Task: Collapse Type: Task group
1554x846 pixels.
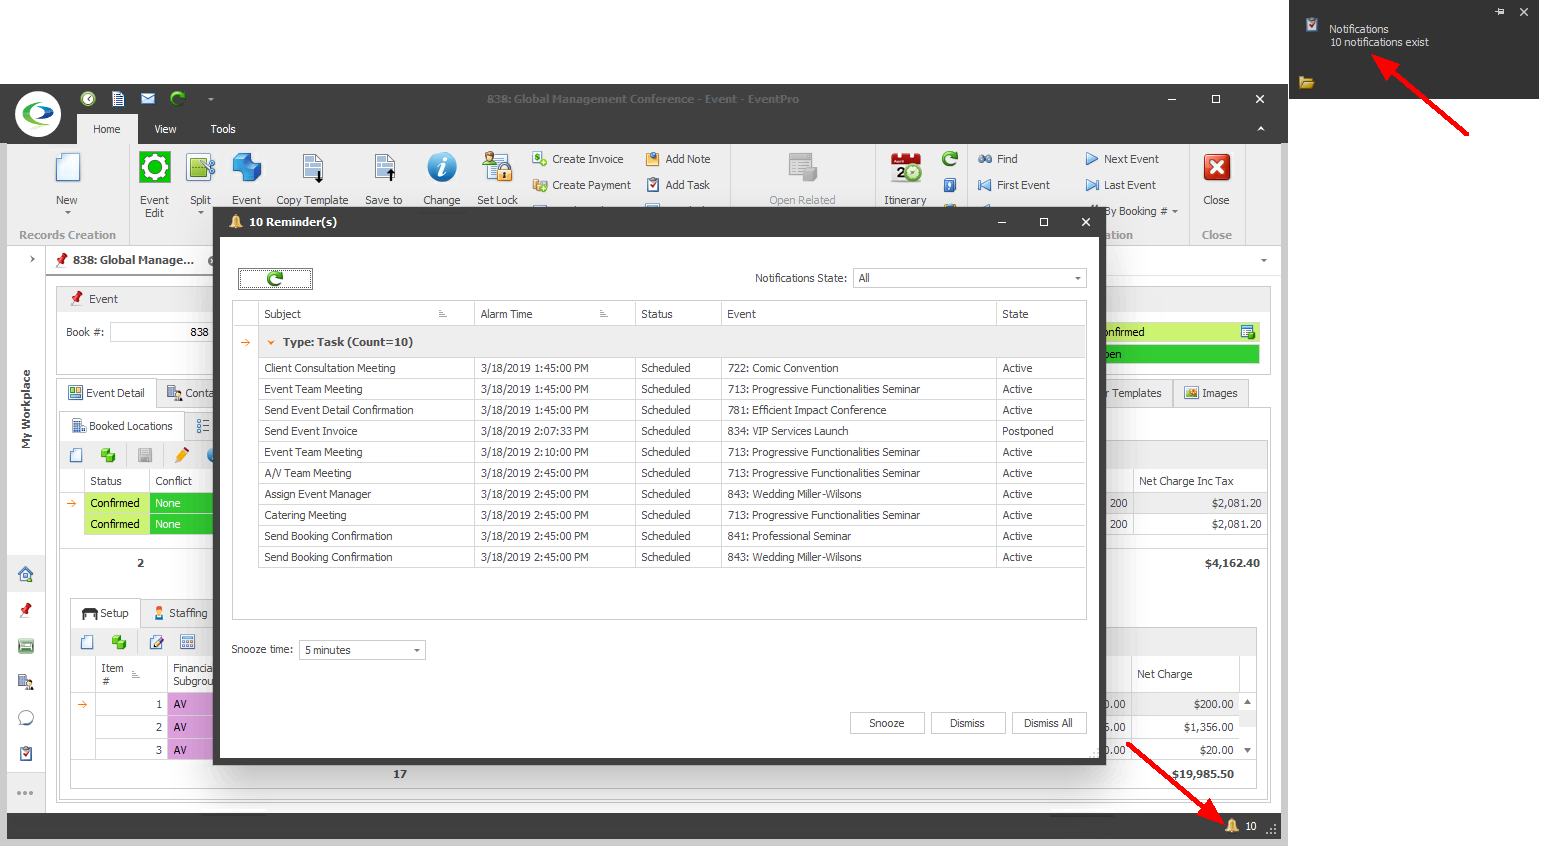Action: pyautogui.click(x=270, y=342)
